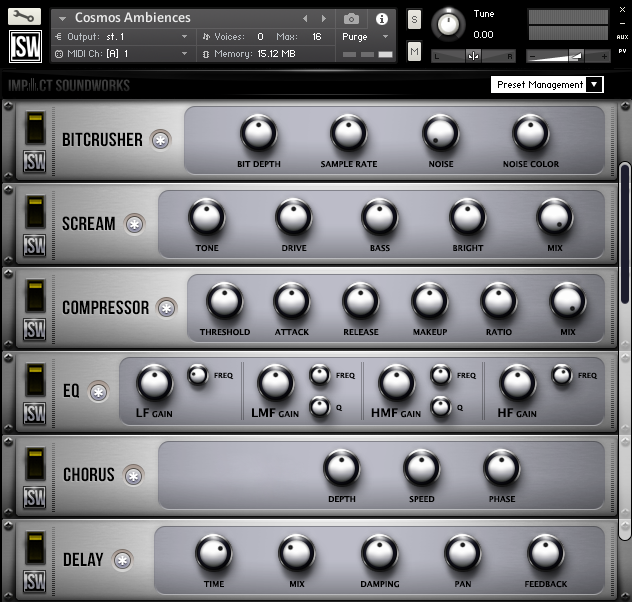The image size is (632, 602).
Task: Click the Compressor asterisk reset icon
Action: tap(166, 308)
